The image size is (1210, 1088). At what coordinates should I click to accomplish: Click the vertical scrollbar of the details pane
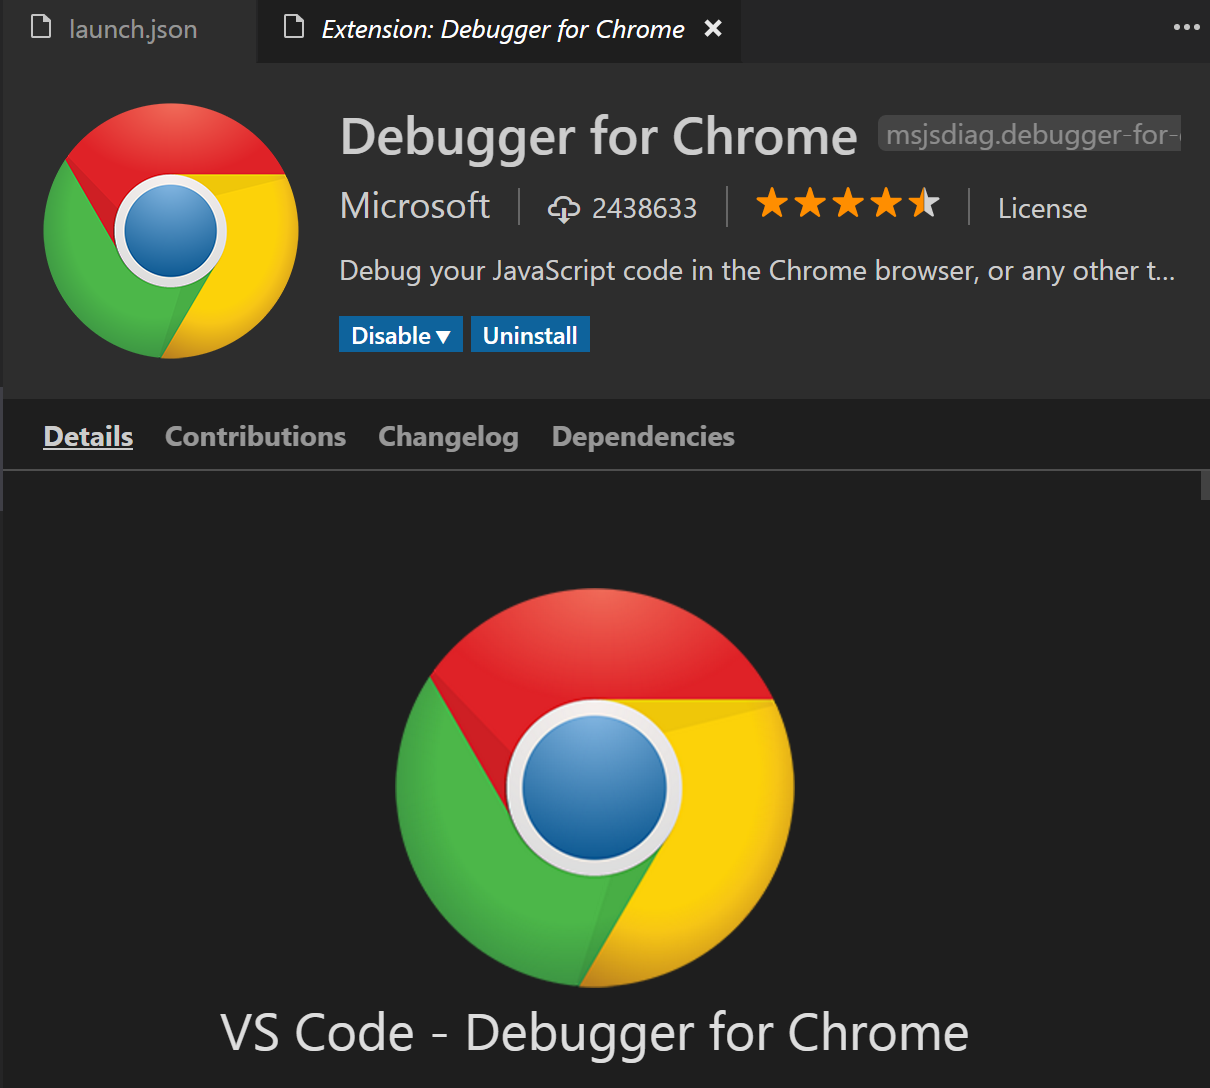(x=1204, y=486)
